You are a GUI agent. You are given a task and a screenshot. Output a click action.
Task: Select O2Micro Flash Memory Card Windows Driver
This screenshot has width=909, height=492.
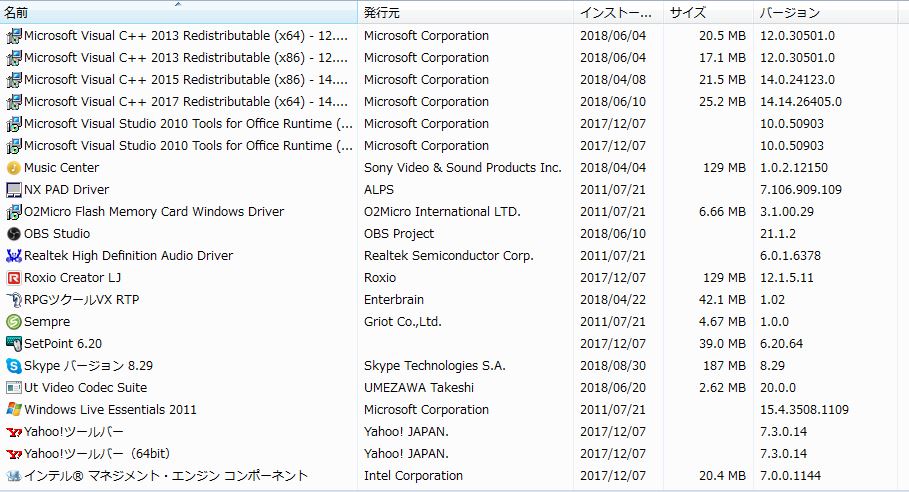coord(153,212)
